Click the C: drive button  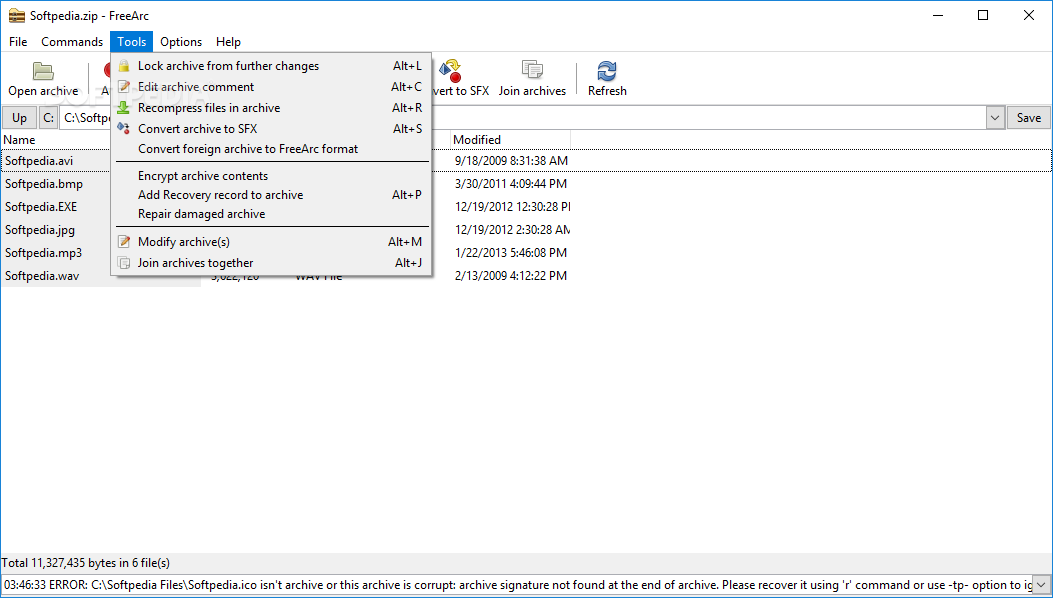[48, 118]
